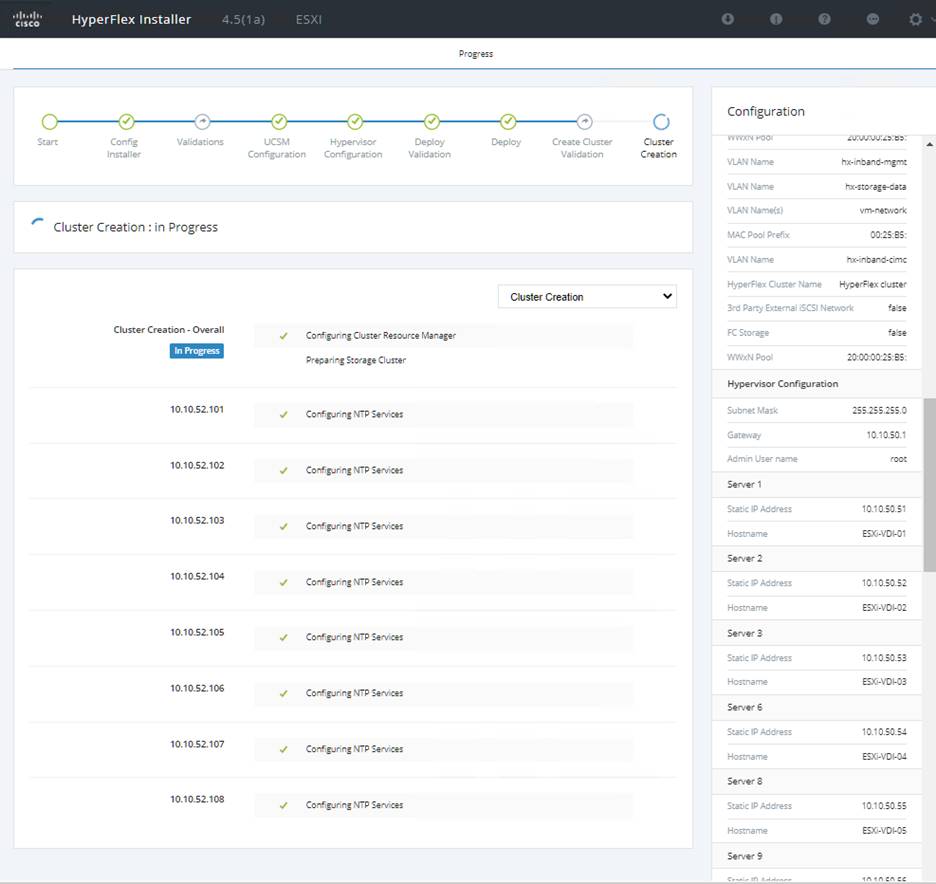The height and width of the screenshot is (884, 936).
Task: Click checkmark beside Configuring Cluster Resource Manager
Action: pos(284,336)
